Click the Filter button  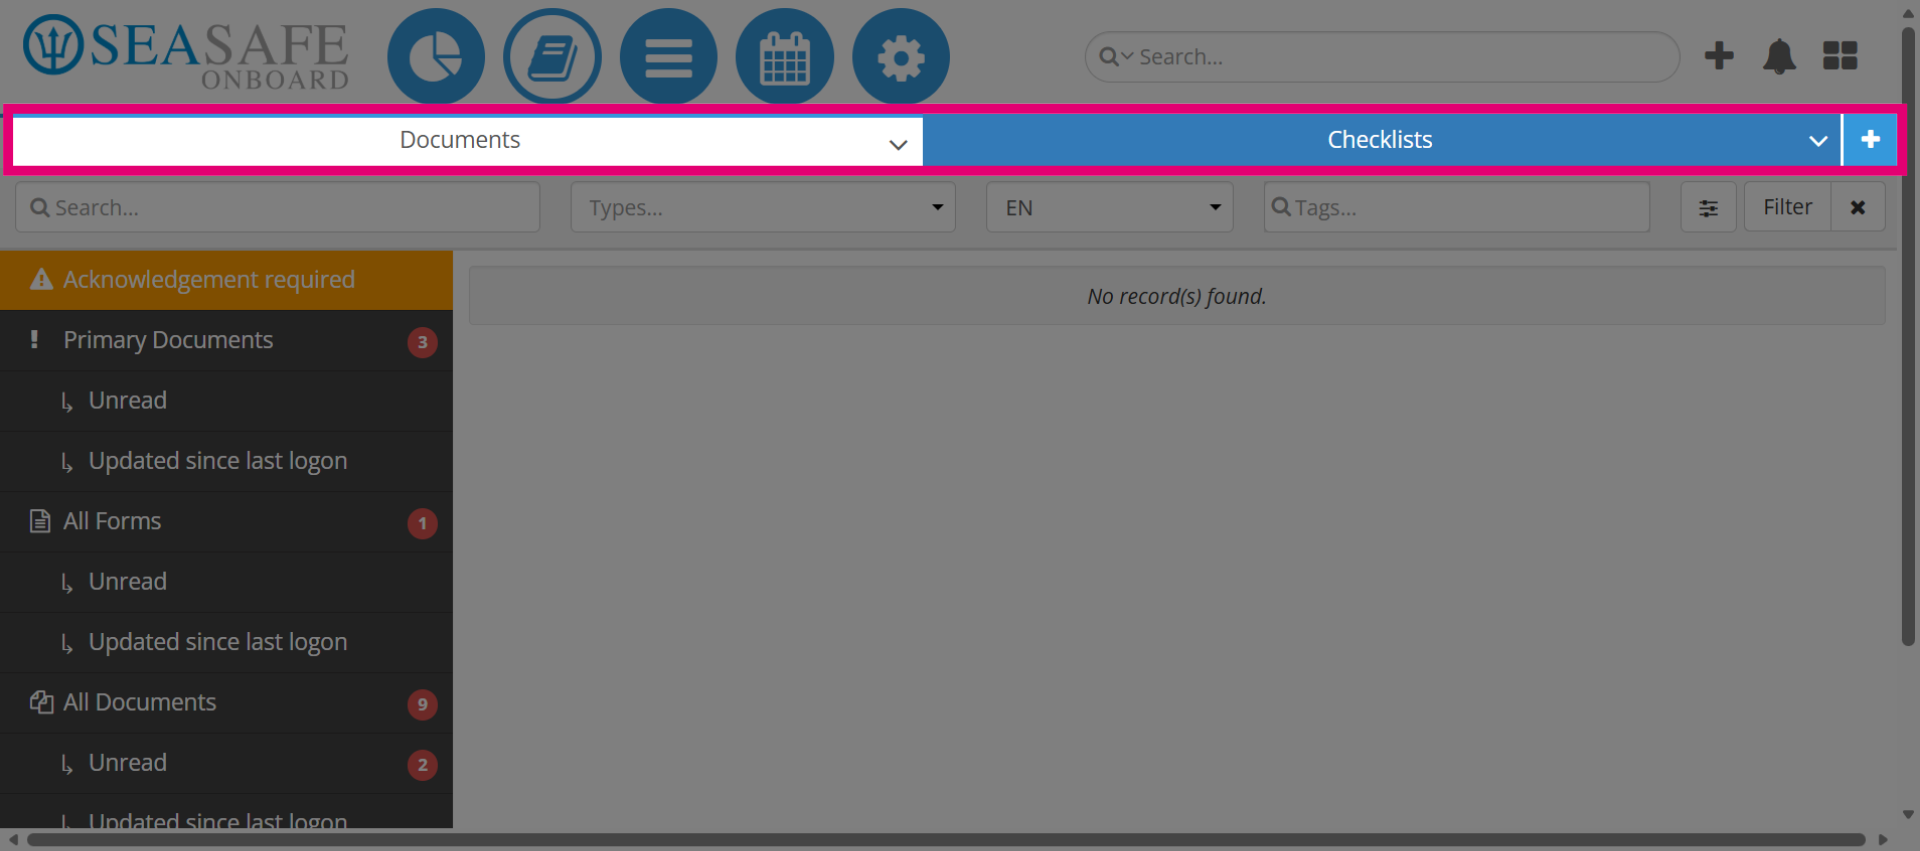[x=1787, y=207]
